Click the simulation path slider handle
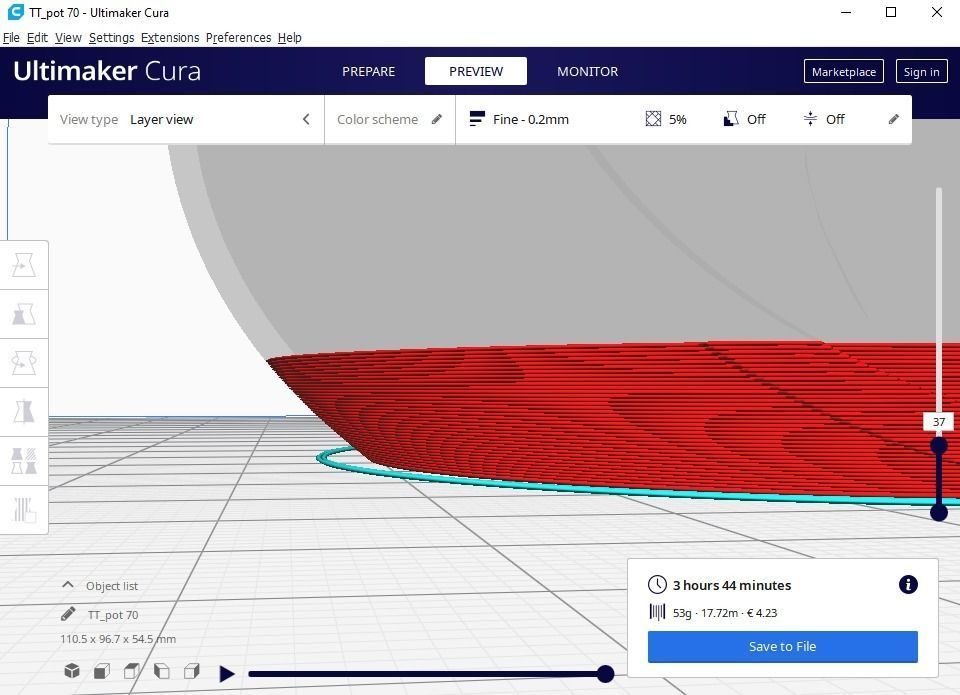The height and width of the screenshot is (695, 960). tap(605, 674)
